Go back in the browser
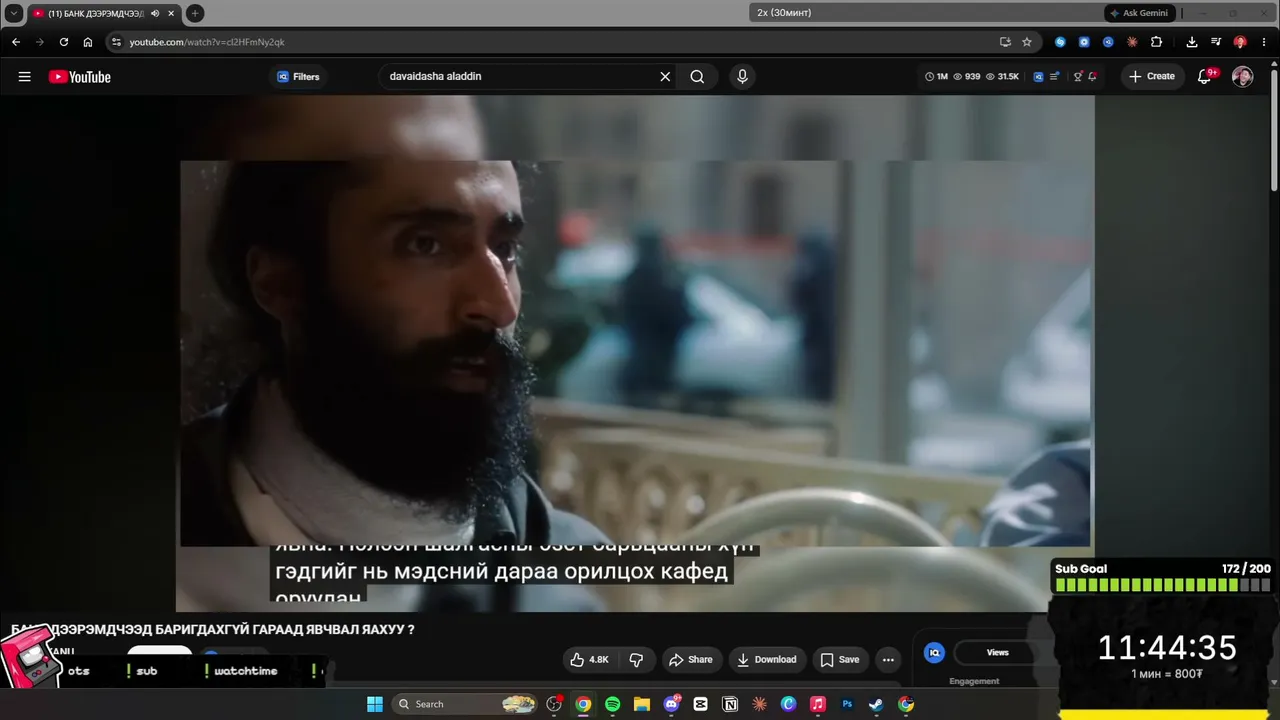Viewport: 1280px width, 720px height. coord(16,42)
